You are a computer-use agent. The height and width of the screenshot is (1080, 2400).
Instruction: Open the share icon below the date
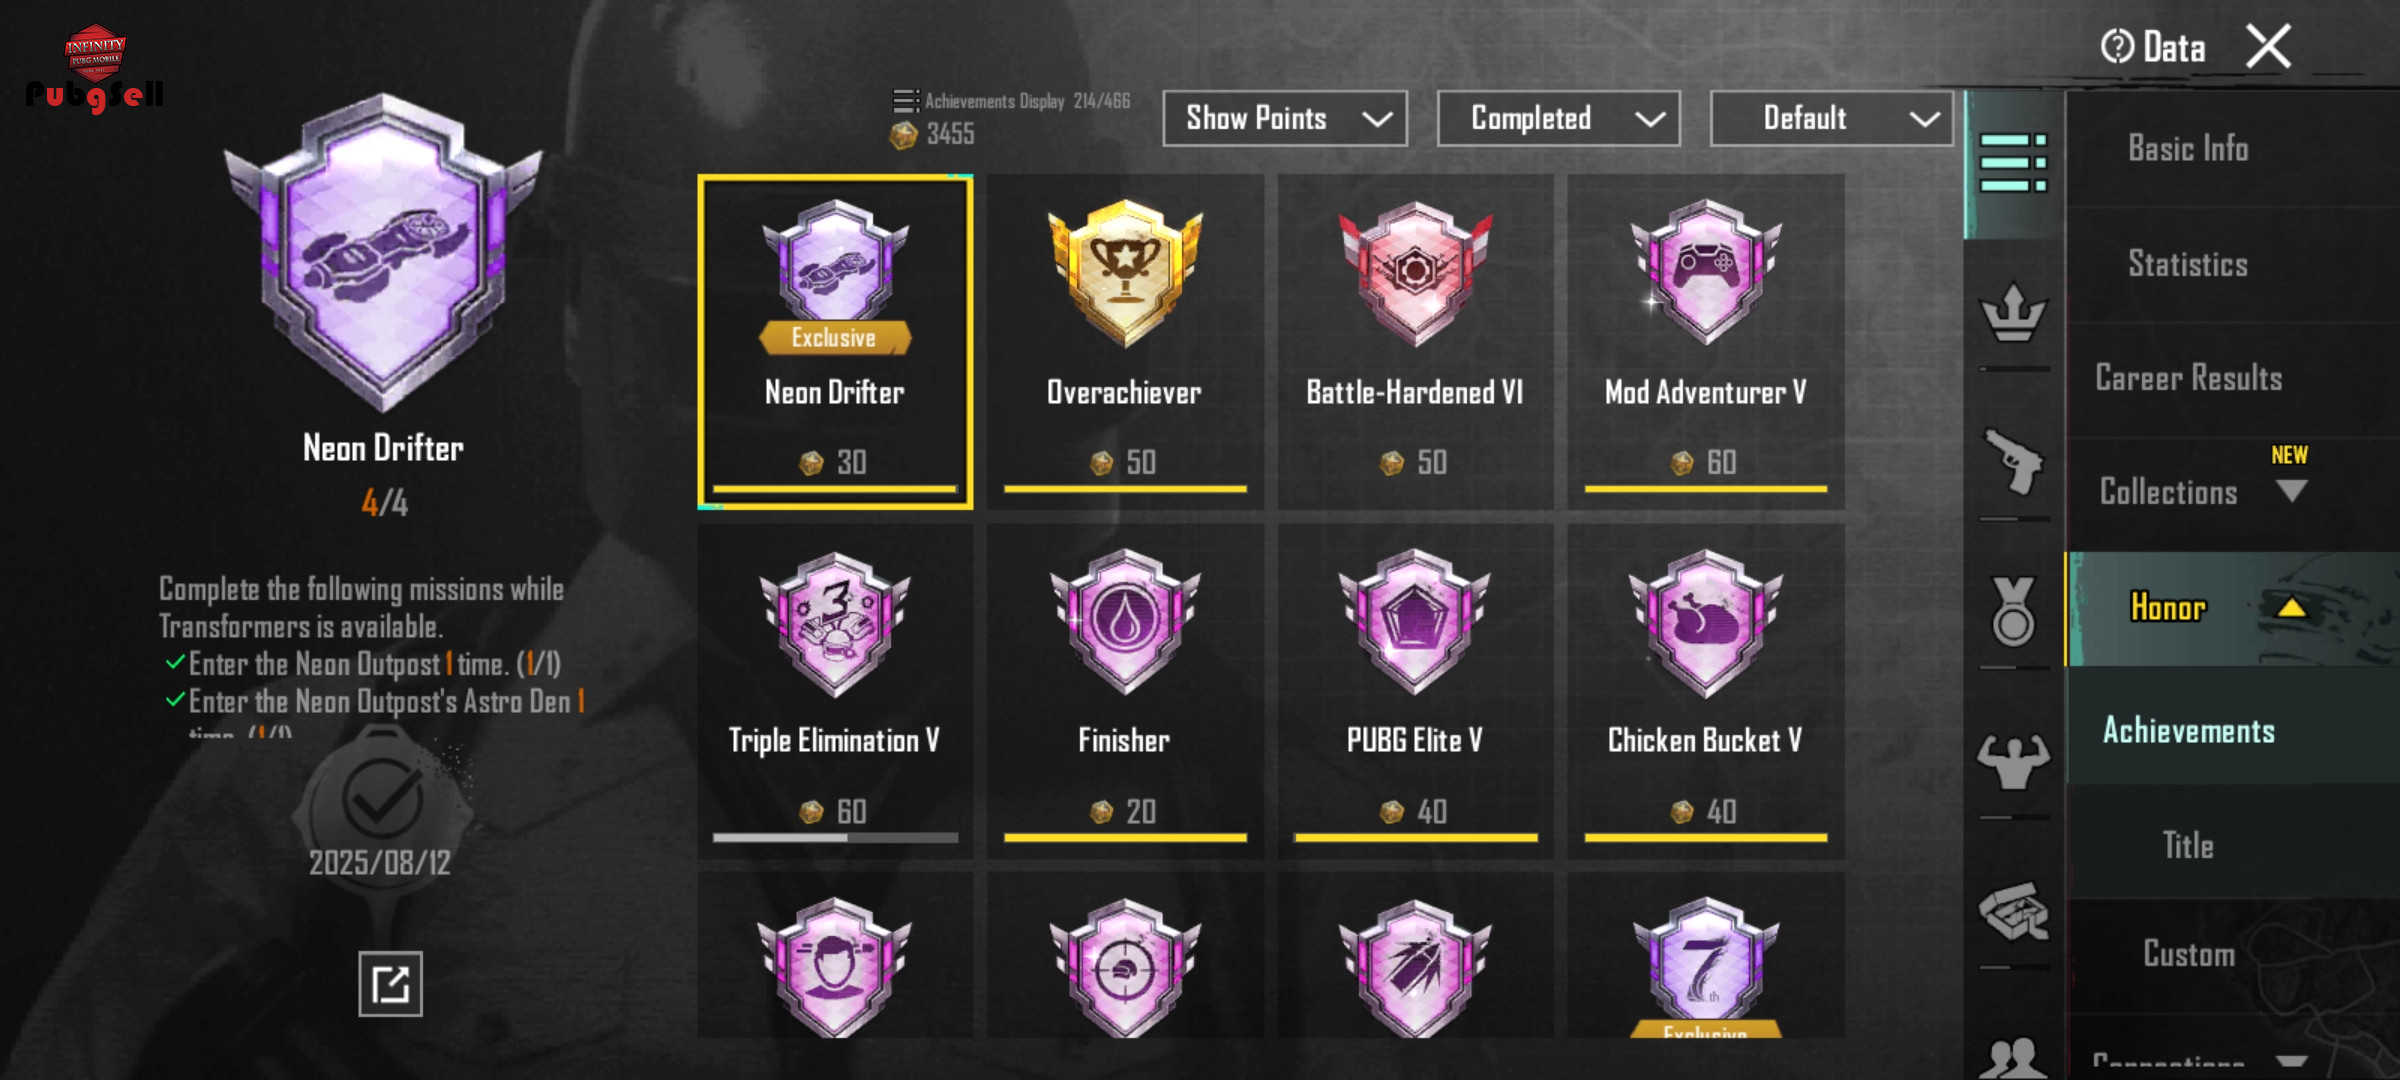(x=390, y=984)
